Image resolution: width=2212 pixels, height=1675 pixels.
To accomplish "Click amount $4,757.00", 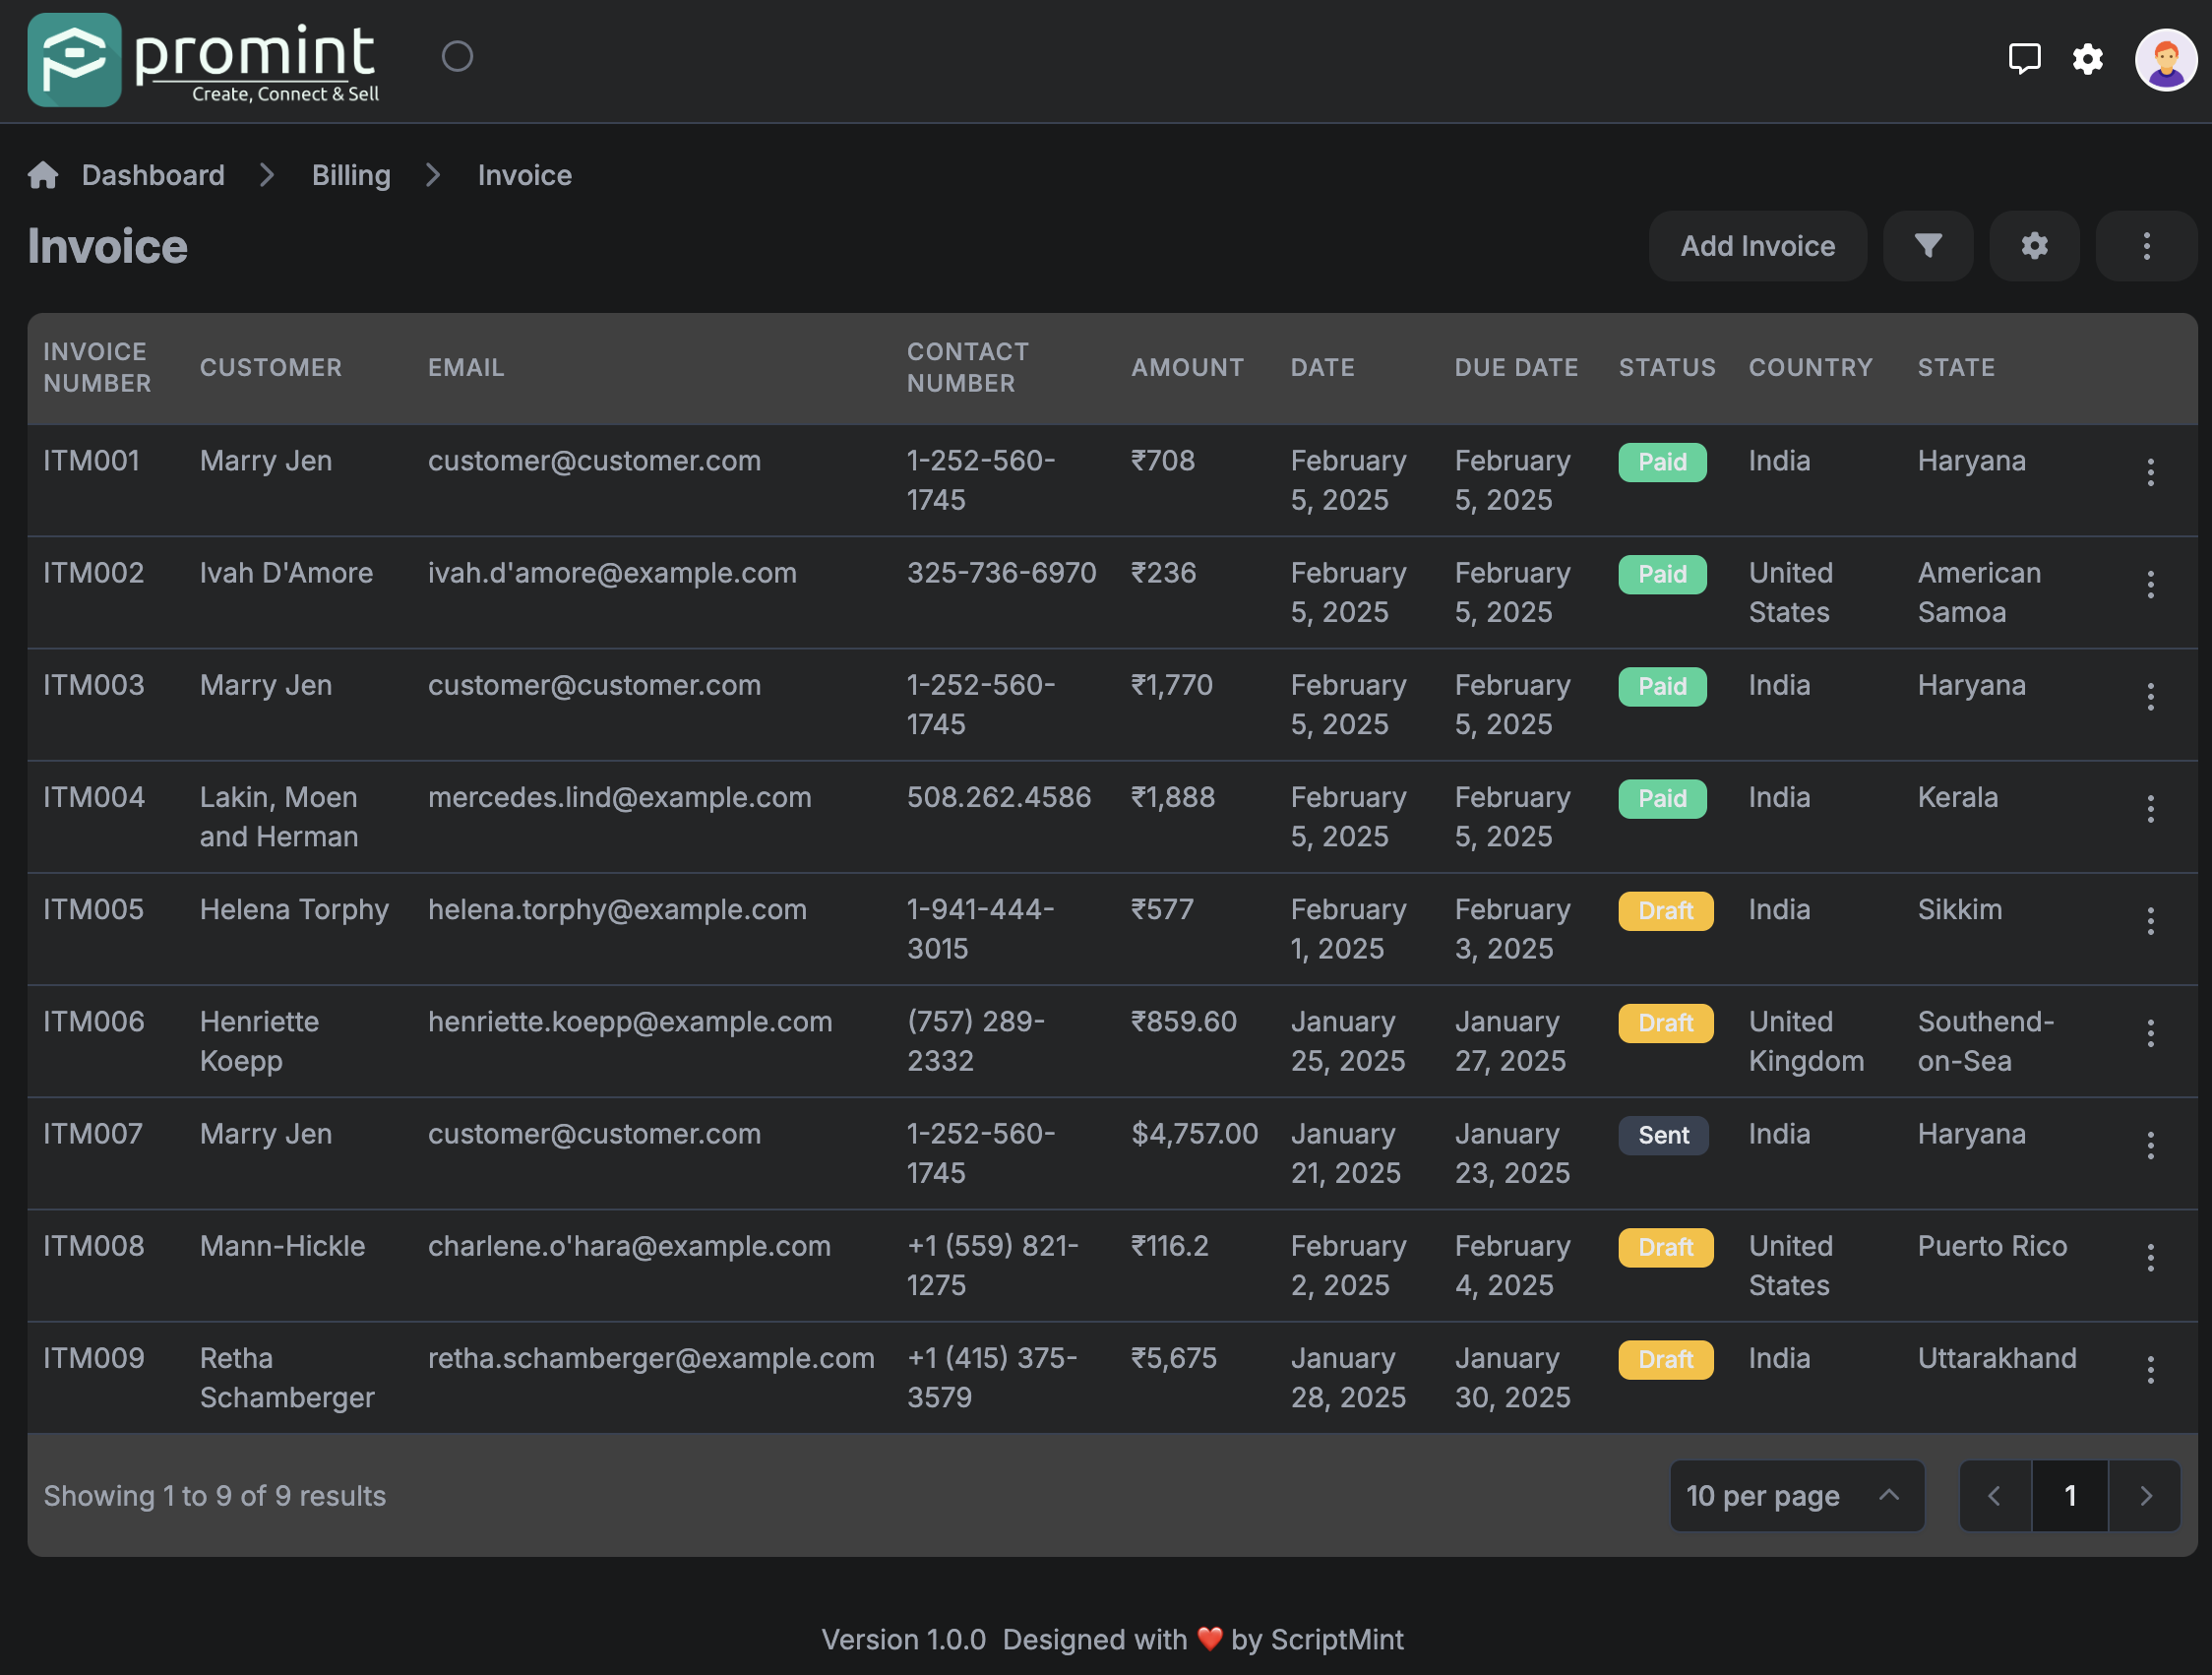I will [1194, 1134].
